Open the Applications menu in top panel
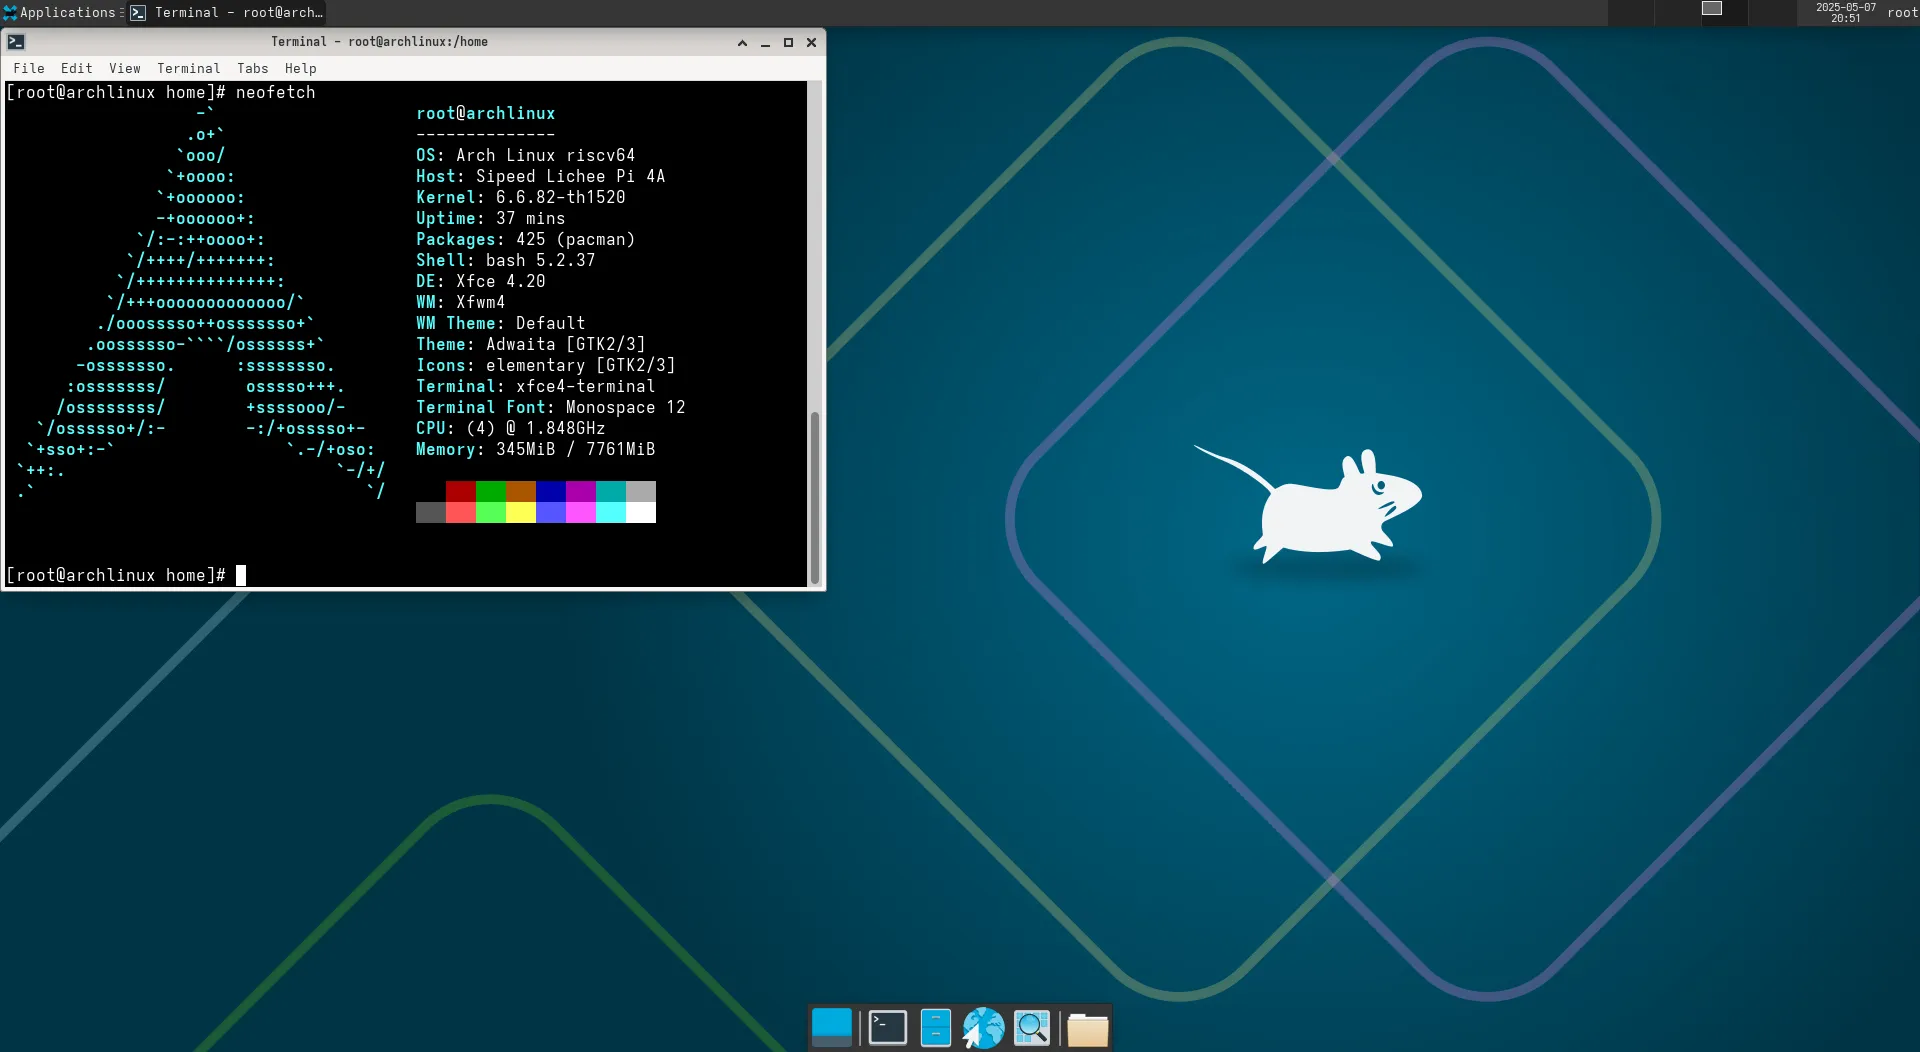The width and height of the screenshot is (1920, 1052). (60, 13)
